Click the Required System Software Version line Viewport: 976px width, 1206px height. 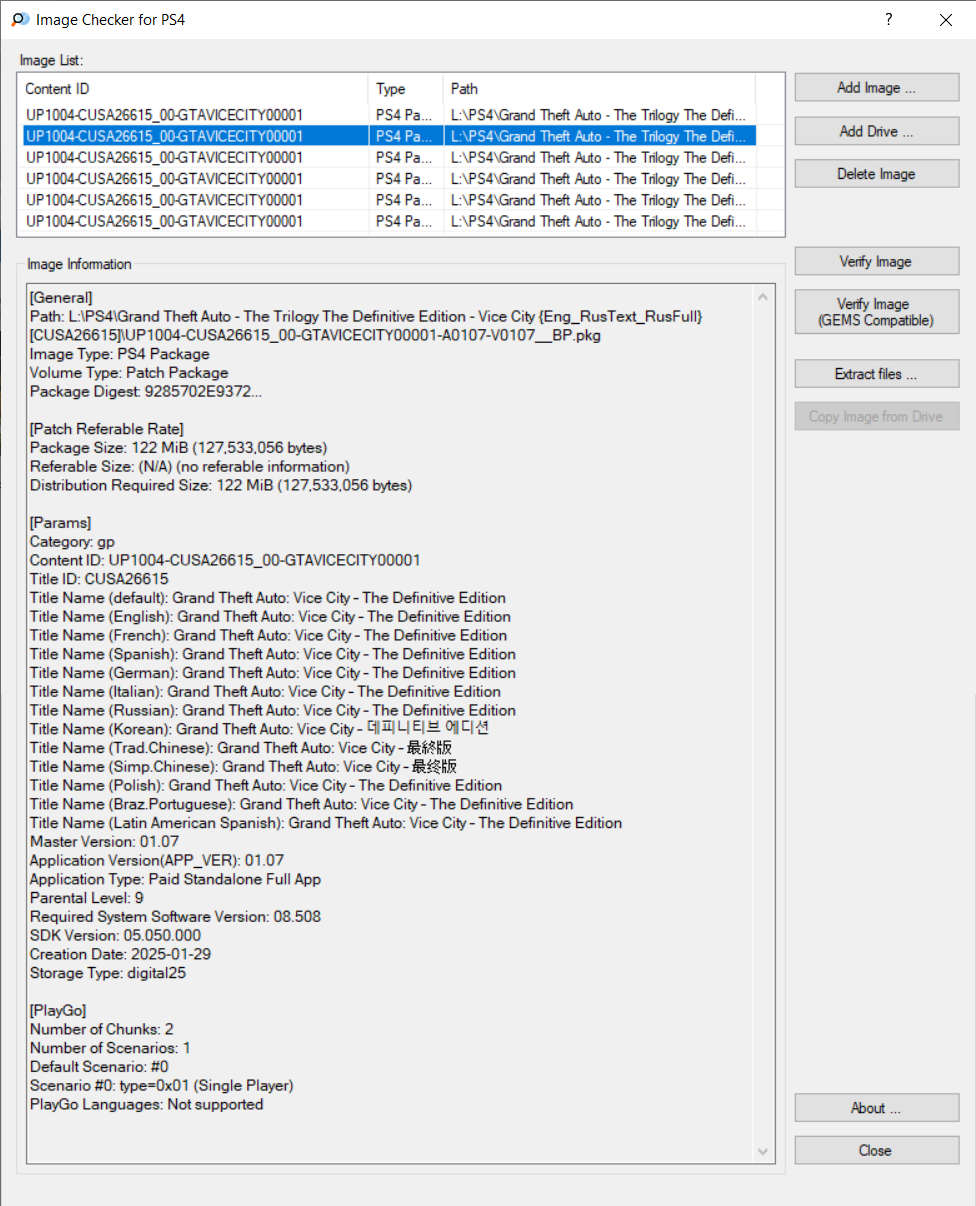point(175,917)
